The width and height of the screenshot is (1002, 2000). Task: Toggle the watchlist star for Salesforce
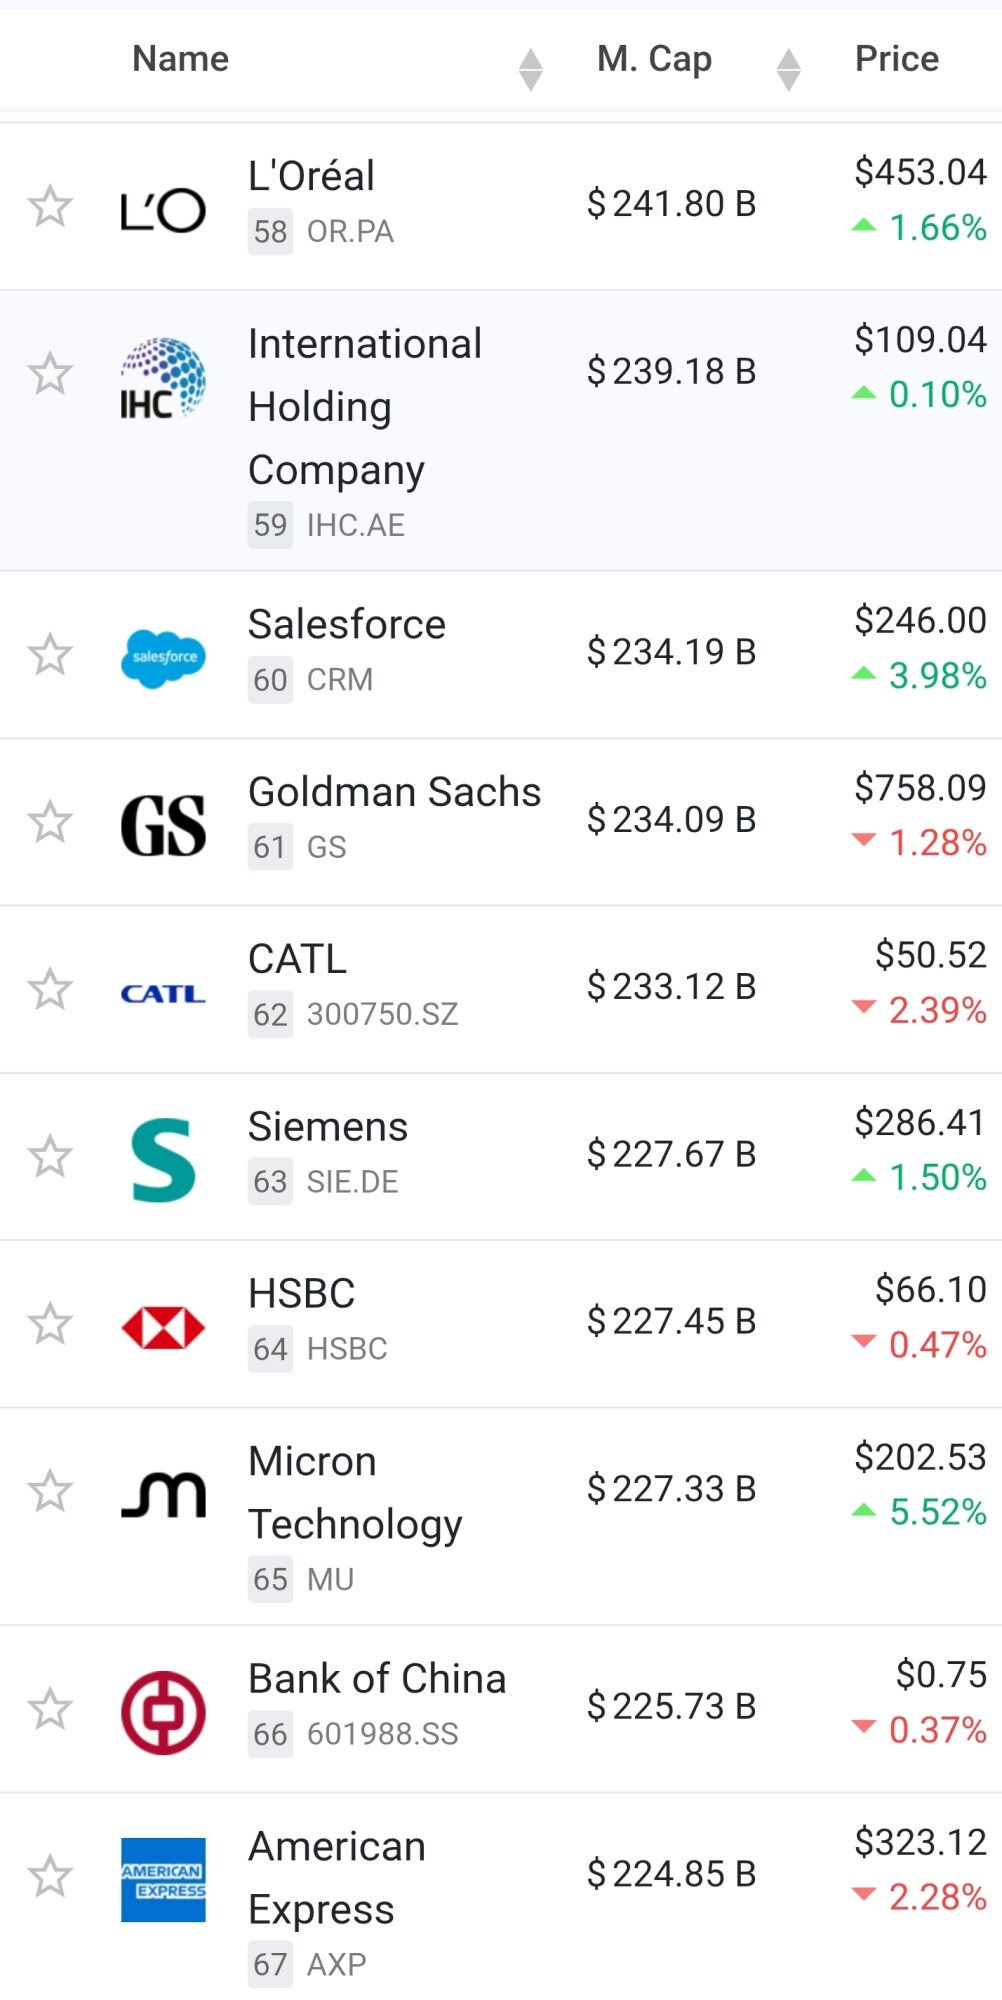[x=50, y=655]
